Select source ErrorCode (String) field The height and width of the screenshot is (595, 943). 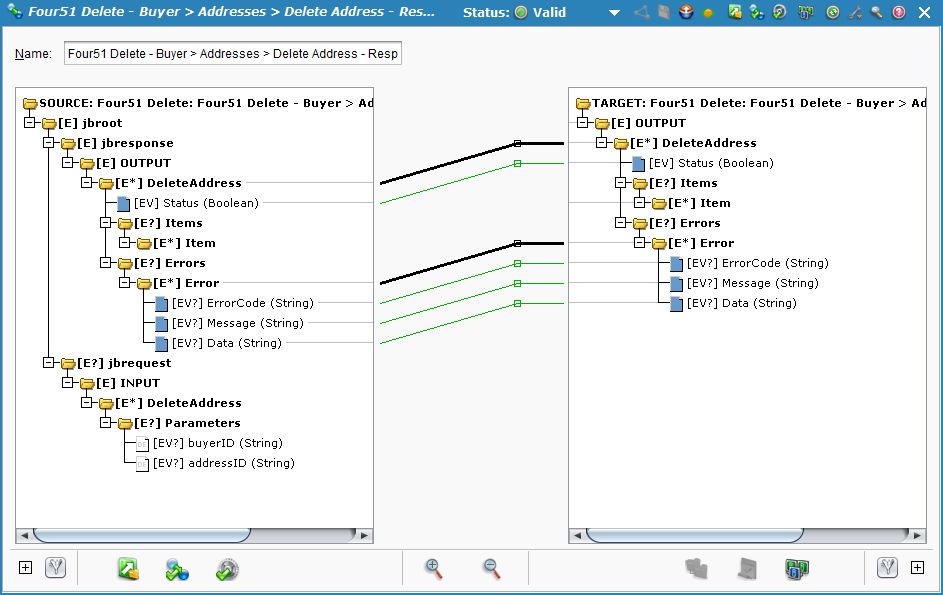coord(242,303)
